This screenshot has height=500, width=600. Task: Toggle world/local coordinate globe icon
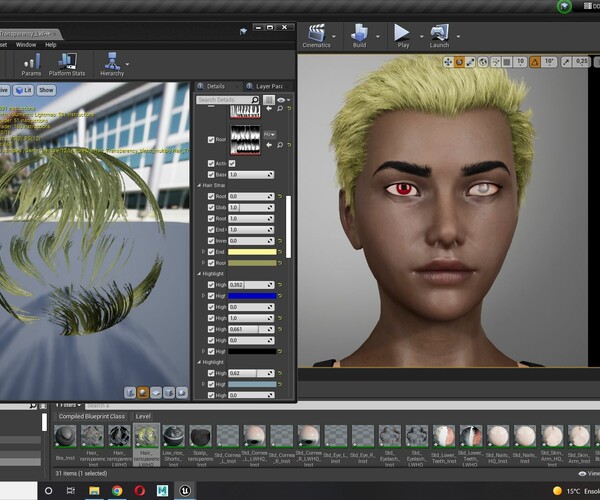[x=483, y=62]
